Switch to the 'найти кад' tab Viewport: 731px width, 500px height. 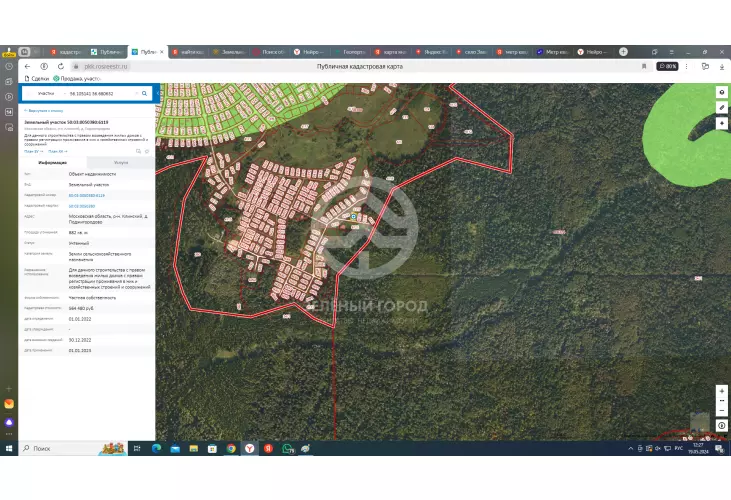pos(188,52)
